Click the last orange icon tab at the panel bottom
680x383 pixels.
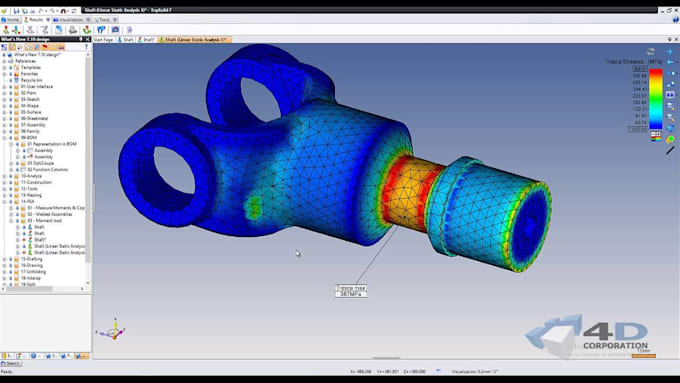[x=81, y=356]
